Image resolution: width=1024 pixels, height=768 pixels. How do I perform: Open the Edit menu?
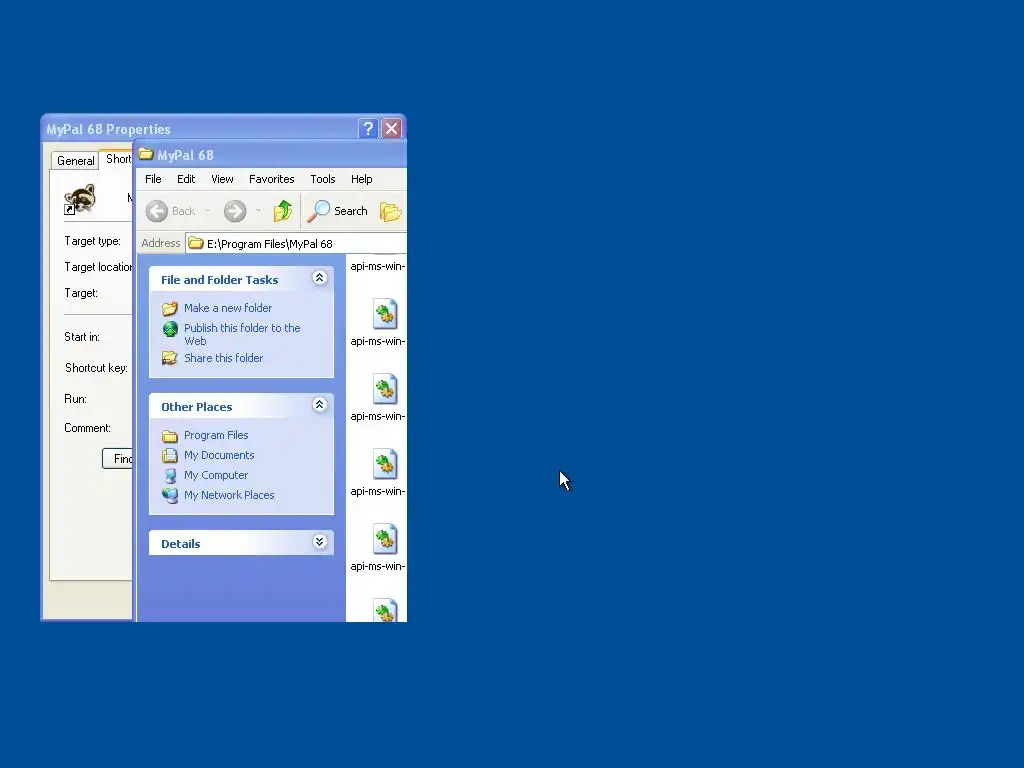tap(185, 179)
